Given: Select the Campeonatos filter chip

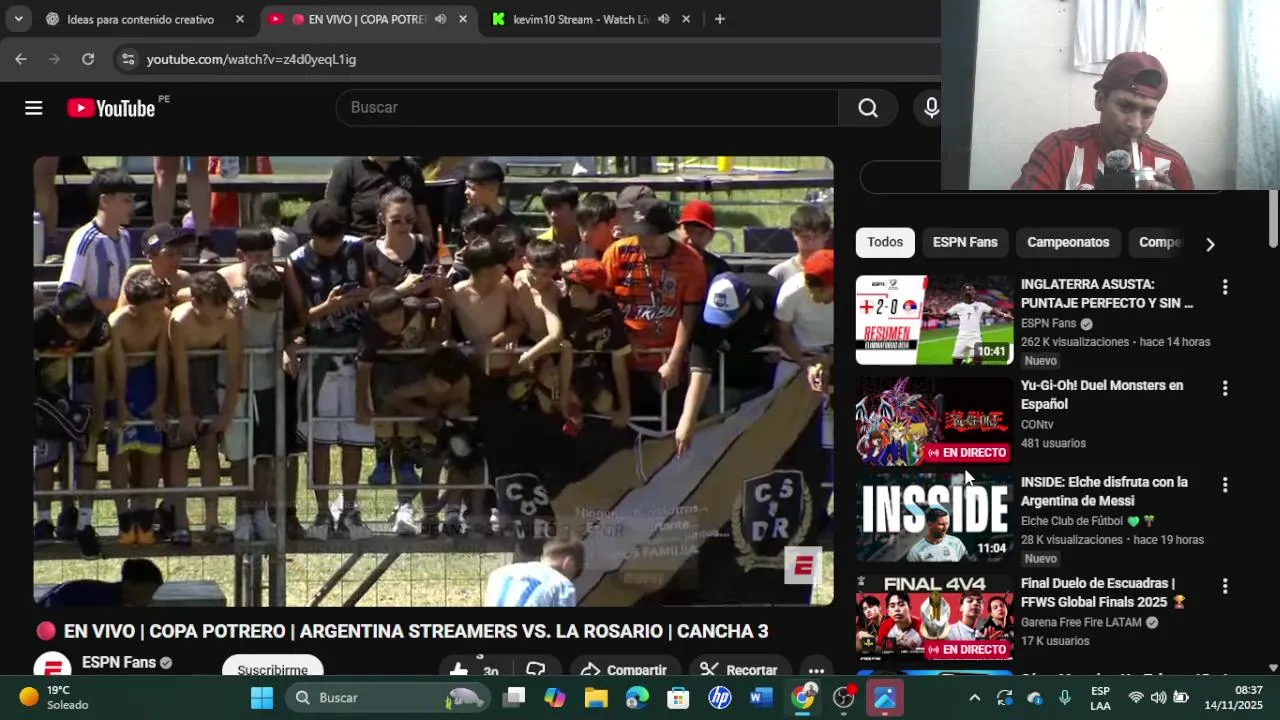Looking at the screenshot, I should (x=1068, y=242).
